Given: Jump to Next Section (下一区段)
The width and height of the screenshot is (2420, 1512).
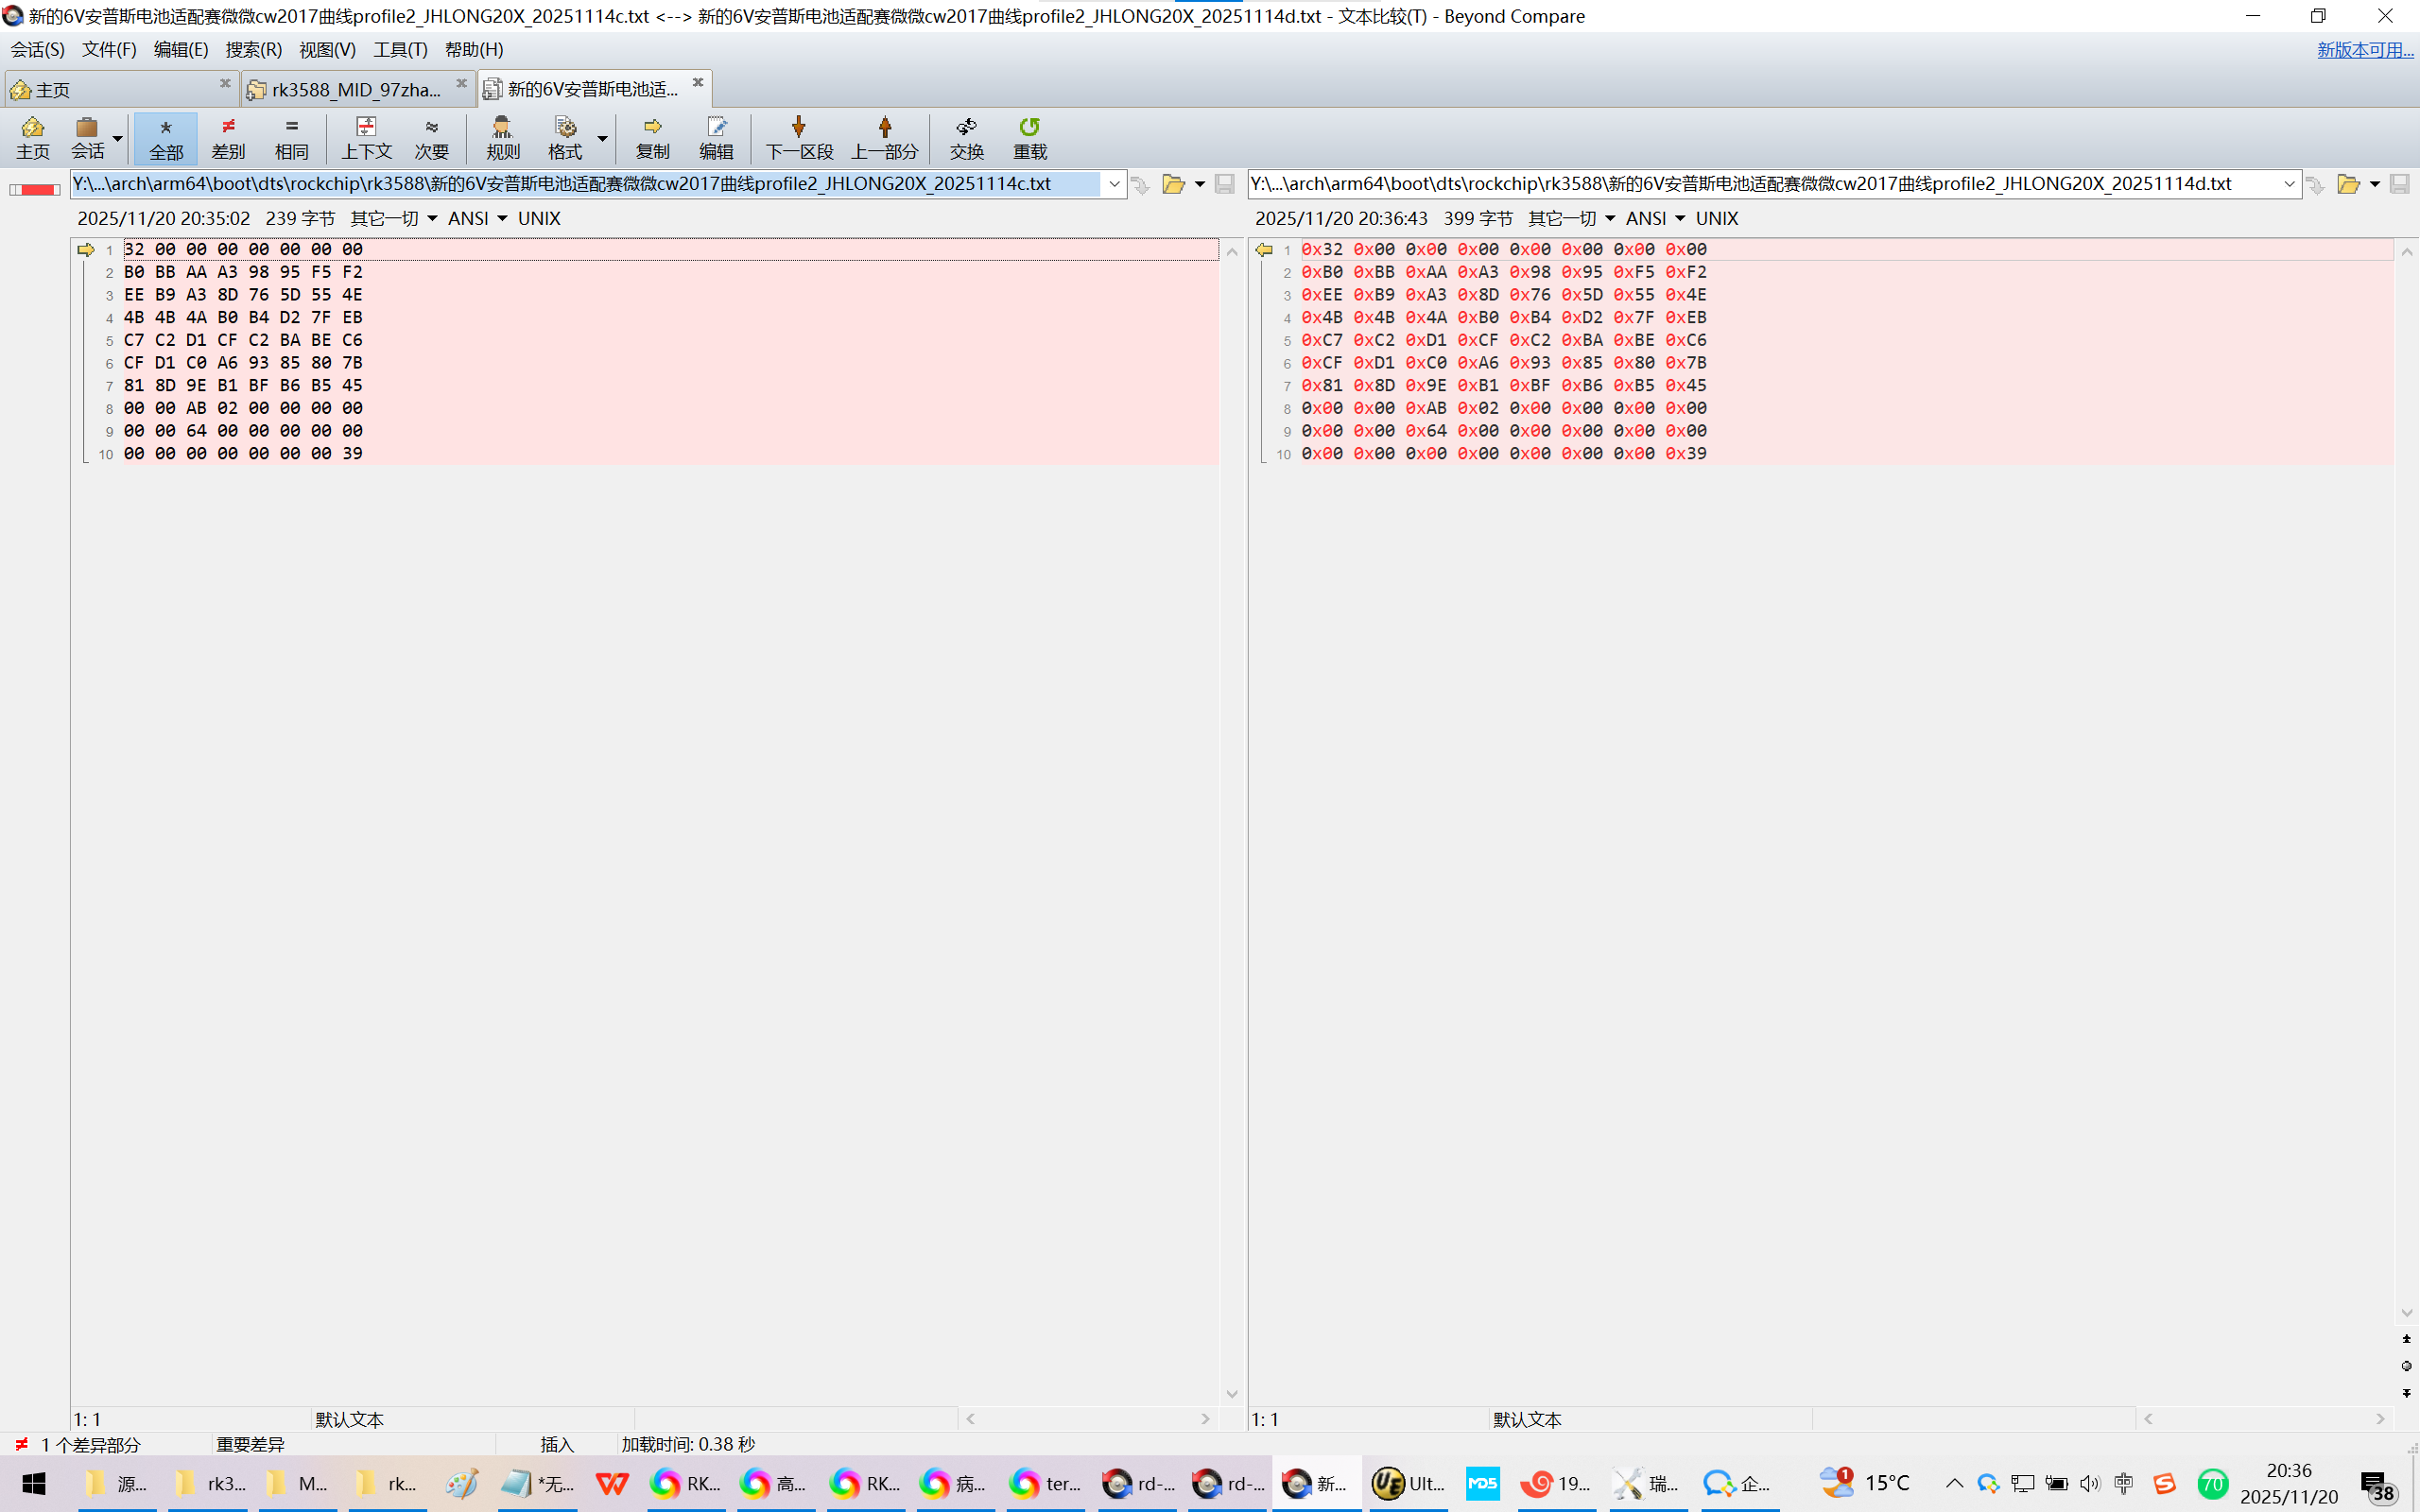Looking at the screenshot, I should [798, 137].
